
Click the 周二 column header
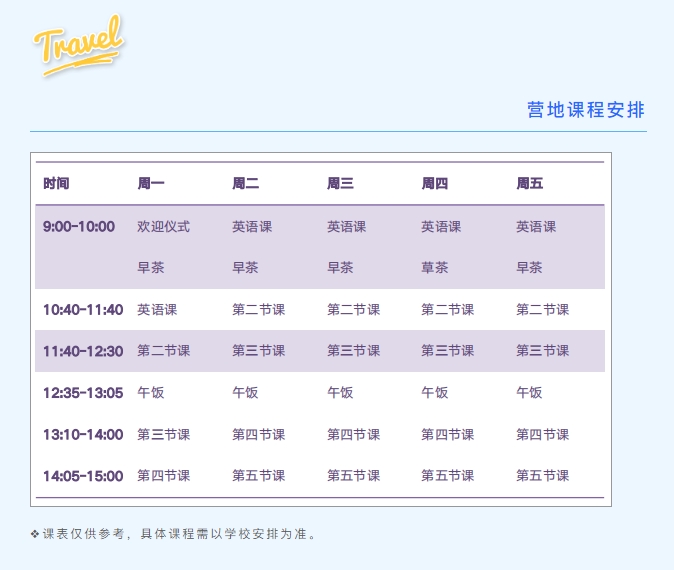point(245,184)
